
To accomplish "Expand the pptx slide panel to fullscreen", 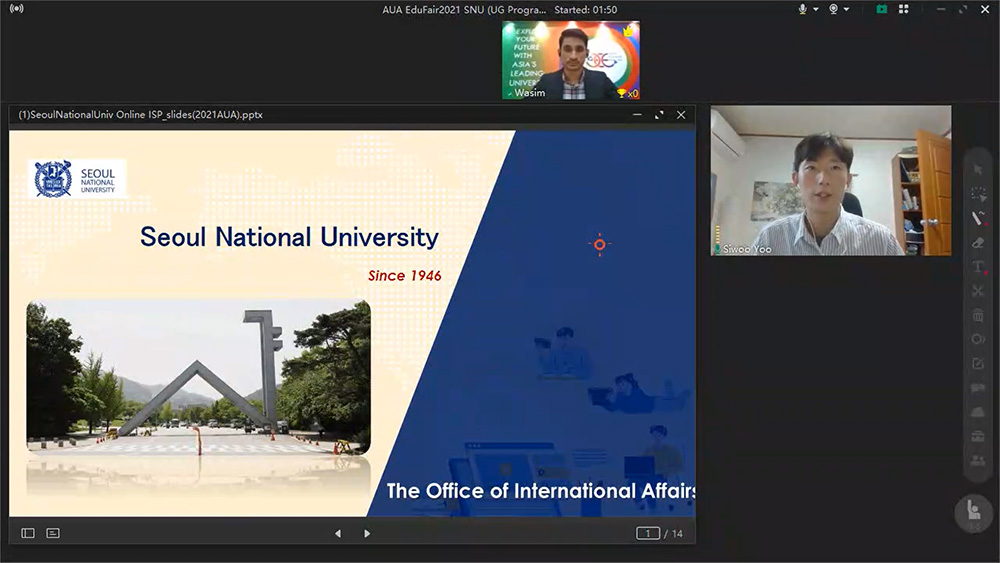I will tap(659, 115).
